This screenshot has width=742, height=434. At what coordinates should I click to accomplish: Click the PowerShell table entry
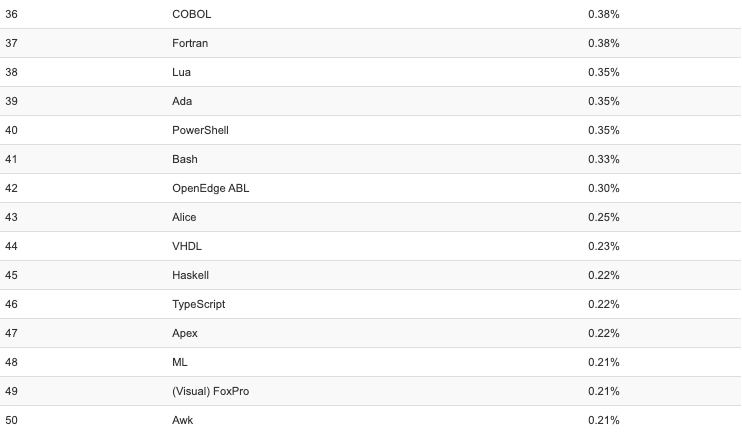[x=200, y=131]
